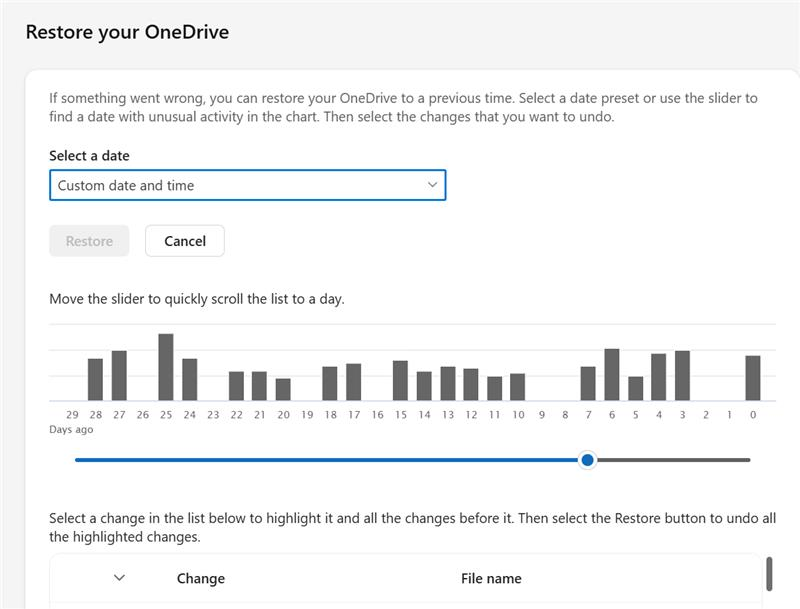Click the day 18 activity bar
This screenshot has width=800, height=609.
click(x=330, y=384)
